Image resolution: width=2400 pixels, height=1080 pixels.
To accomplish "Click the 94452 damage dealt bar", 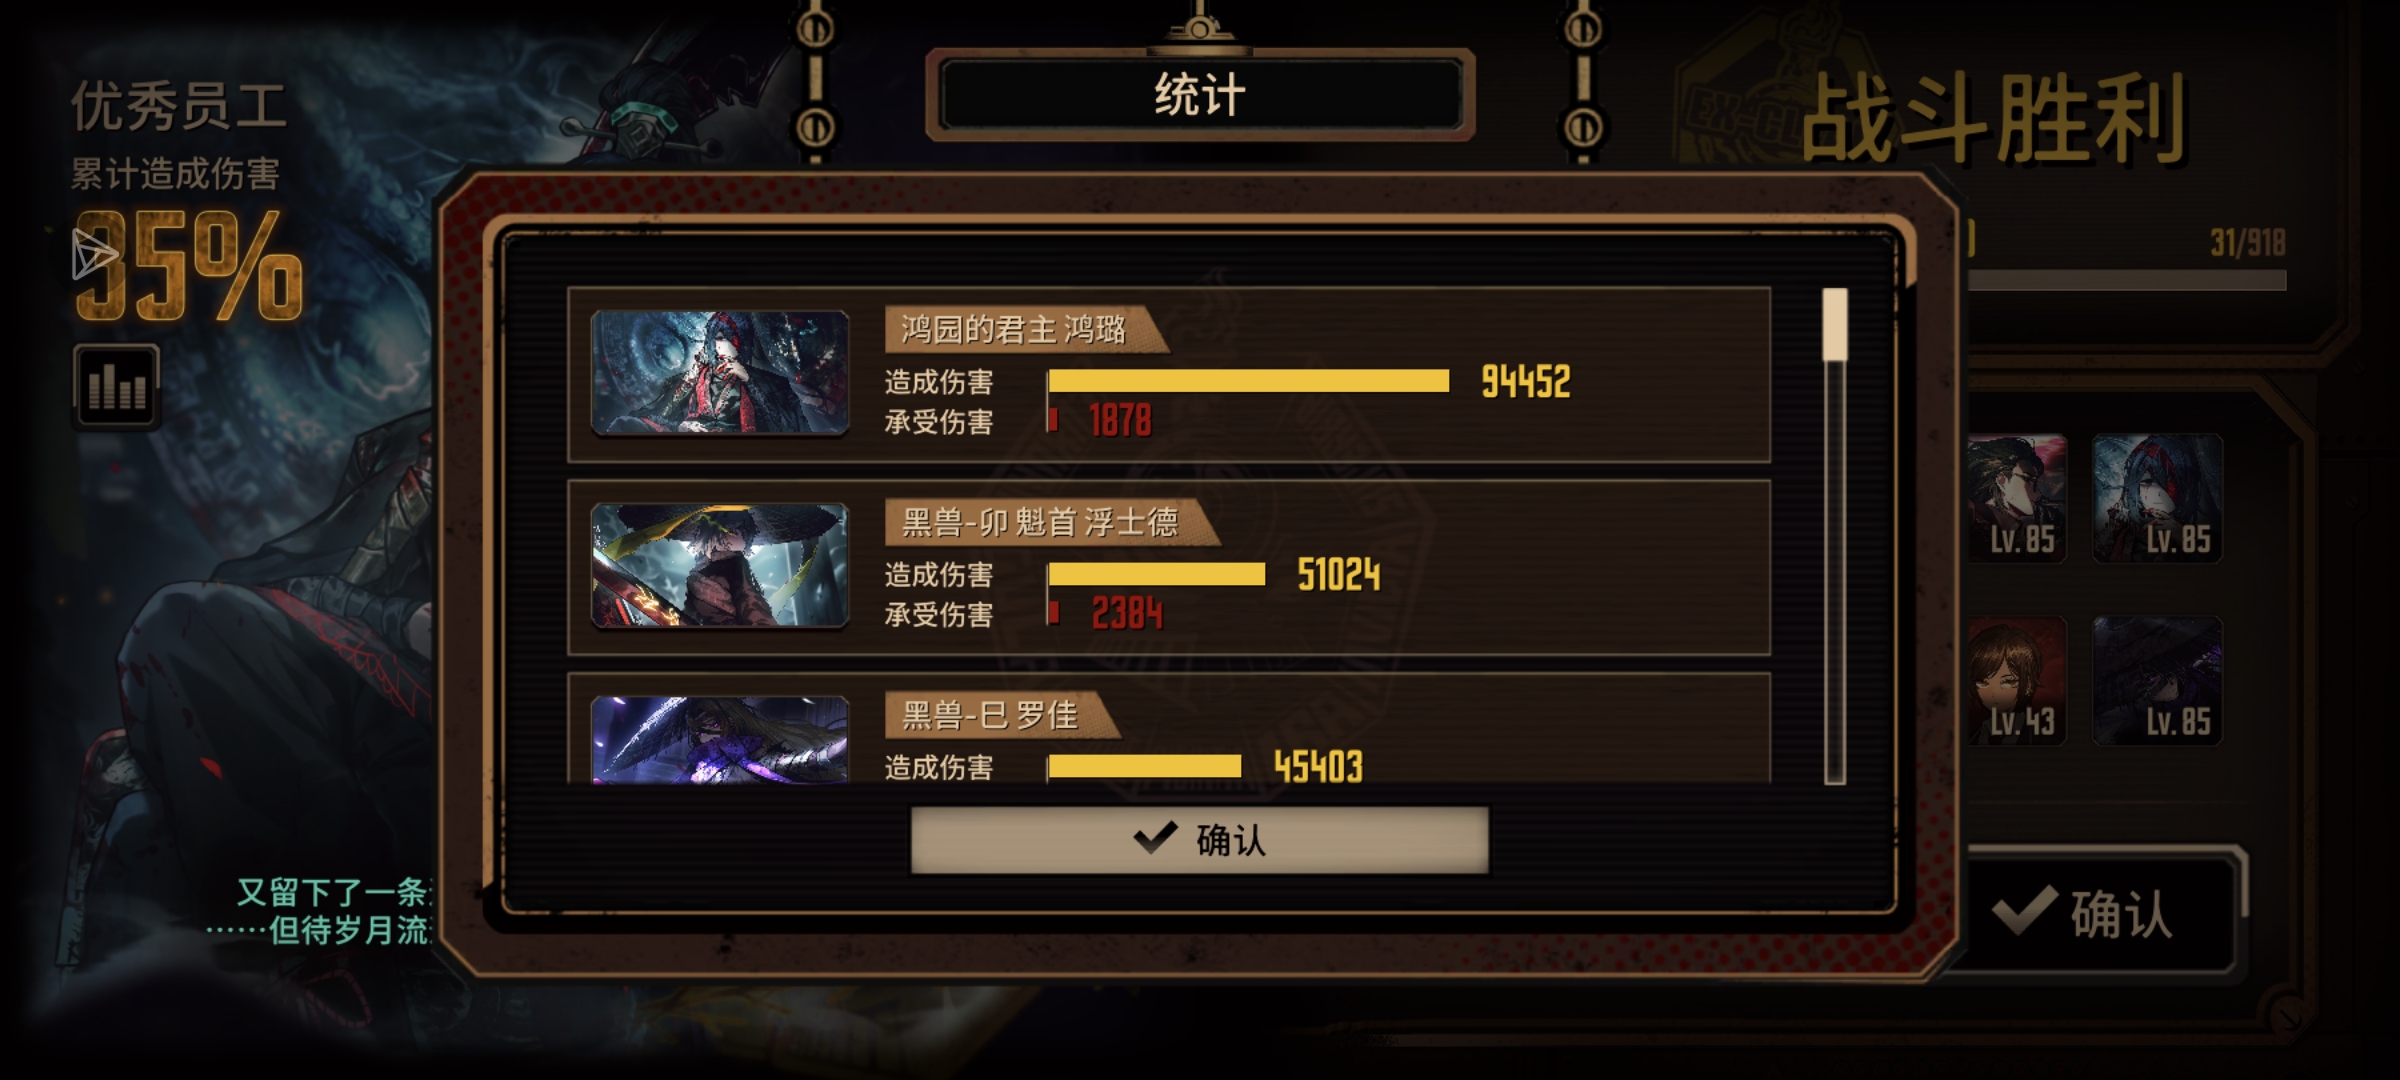I will (x=1248, y=381).
